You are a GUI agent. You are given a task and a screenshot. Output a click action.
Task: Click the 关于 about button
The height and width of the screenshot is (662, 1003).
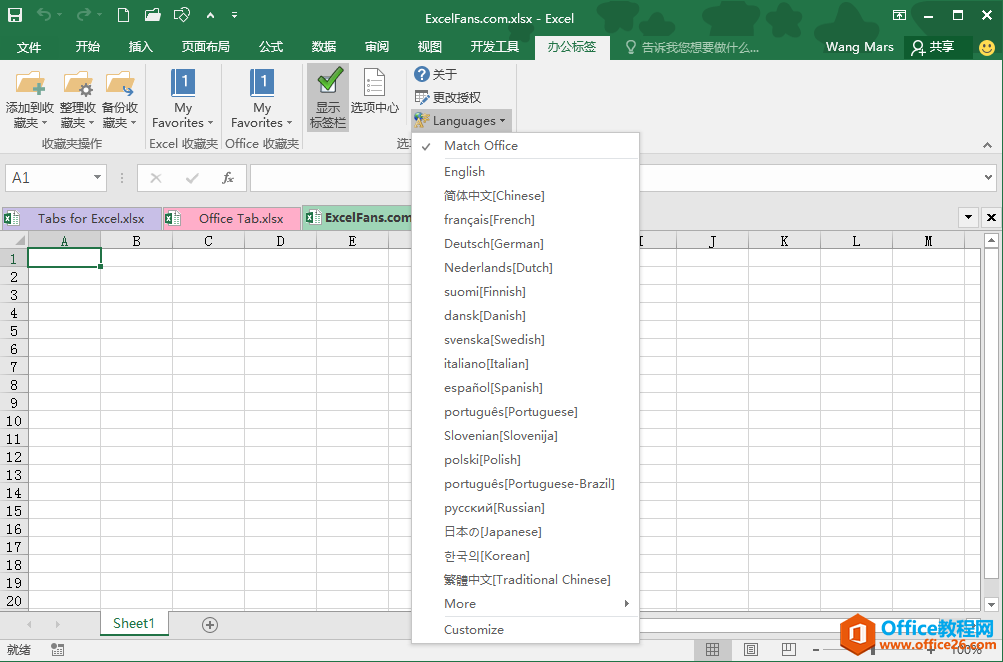436,74
